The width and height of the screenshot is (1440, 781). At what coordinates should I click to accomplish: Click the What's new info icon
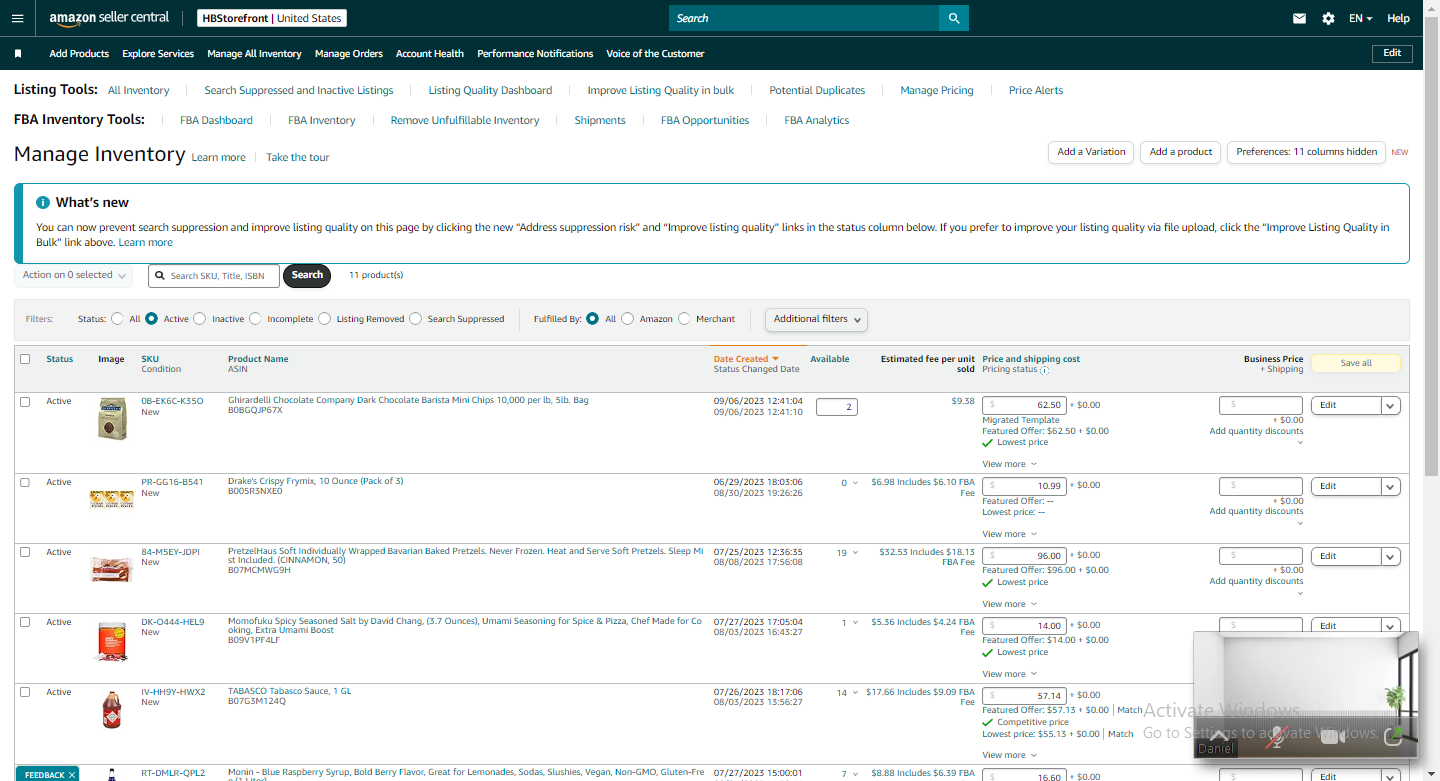pos(43,202)
